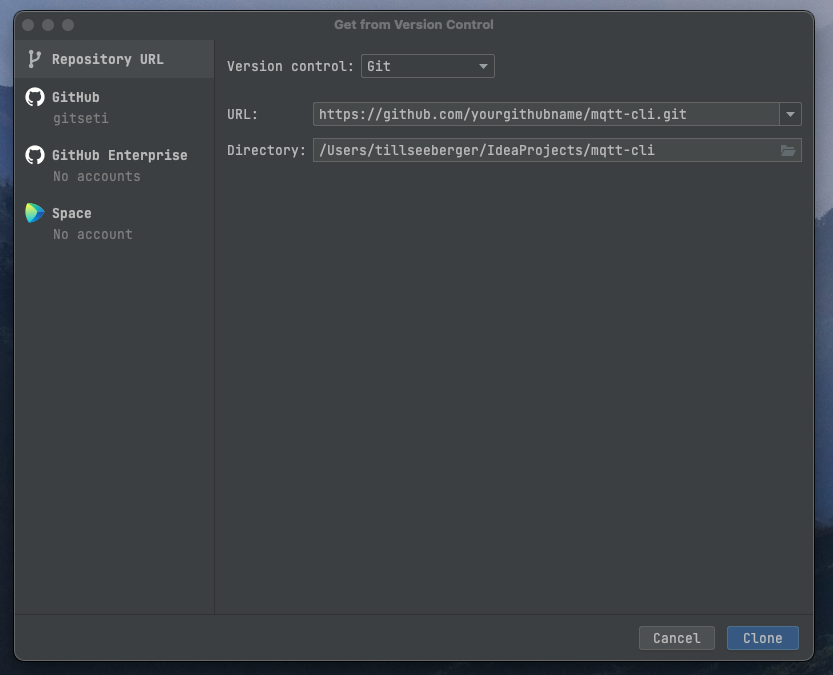Click the Cancel button
Image resolution: width=833 pixels, height=675 pixels.
pyautogui.click(x=676, y=638)
